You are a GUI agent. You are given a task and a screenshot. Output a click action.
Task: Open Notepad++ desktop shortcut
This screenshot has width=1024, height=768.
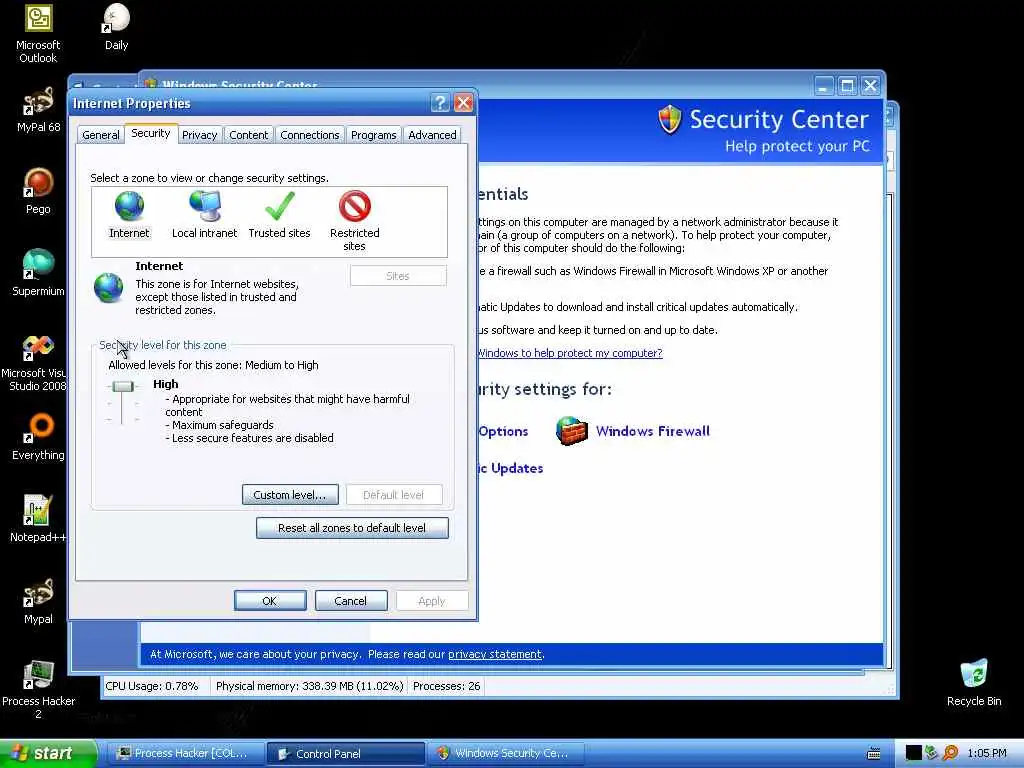pyautogui.click(x=38, y=519)
